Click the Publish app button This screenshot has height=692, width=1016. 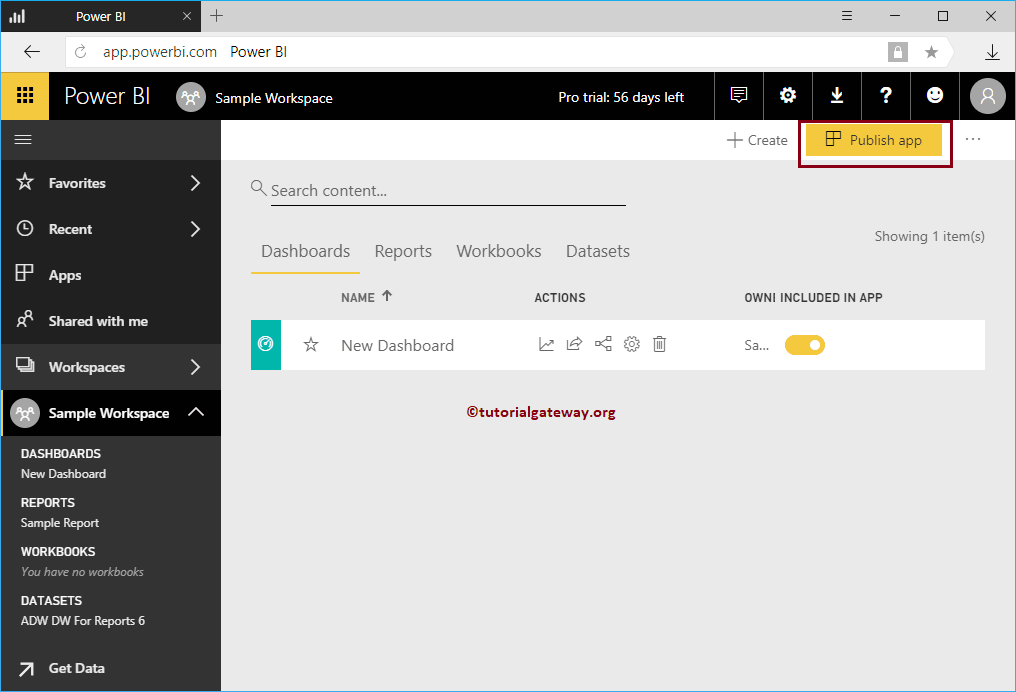coord(873,140)
